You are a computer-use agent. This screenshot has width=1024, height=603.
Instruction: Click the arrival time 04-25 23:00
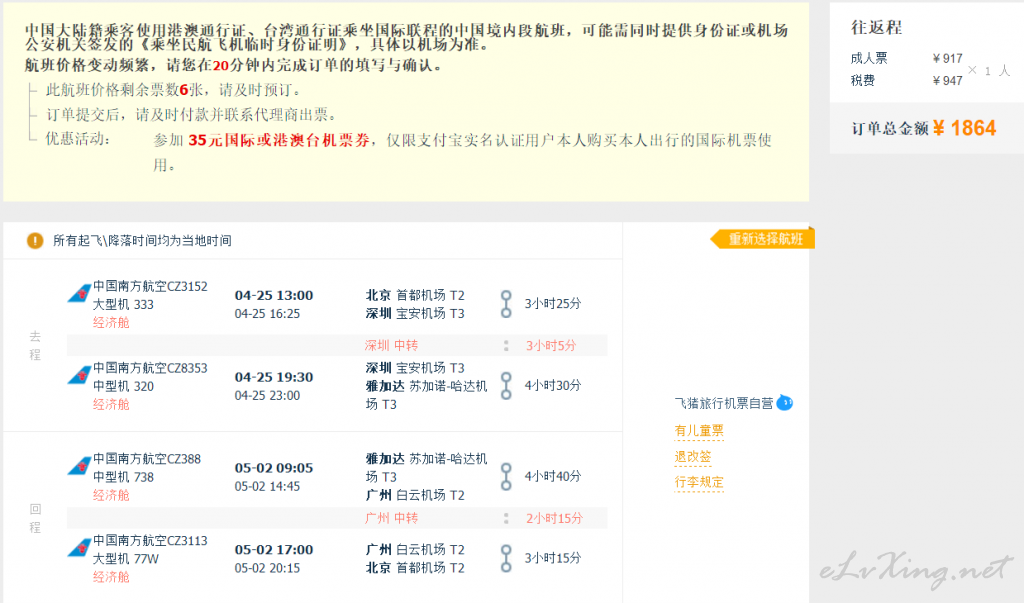point(268,395)
